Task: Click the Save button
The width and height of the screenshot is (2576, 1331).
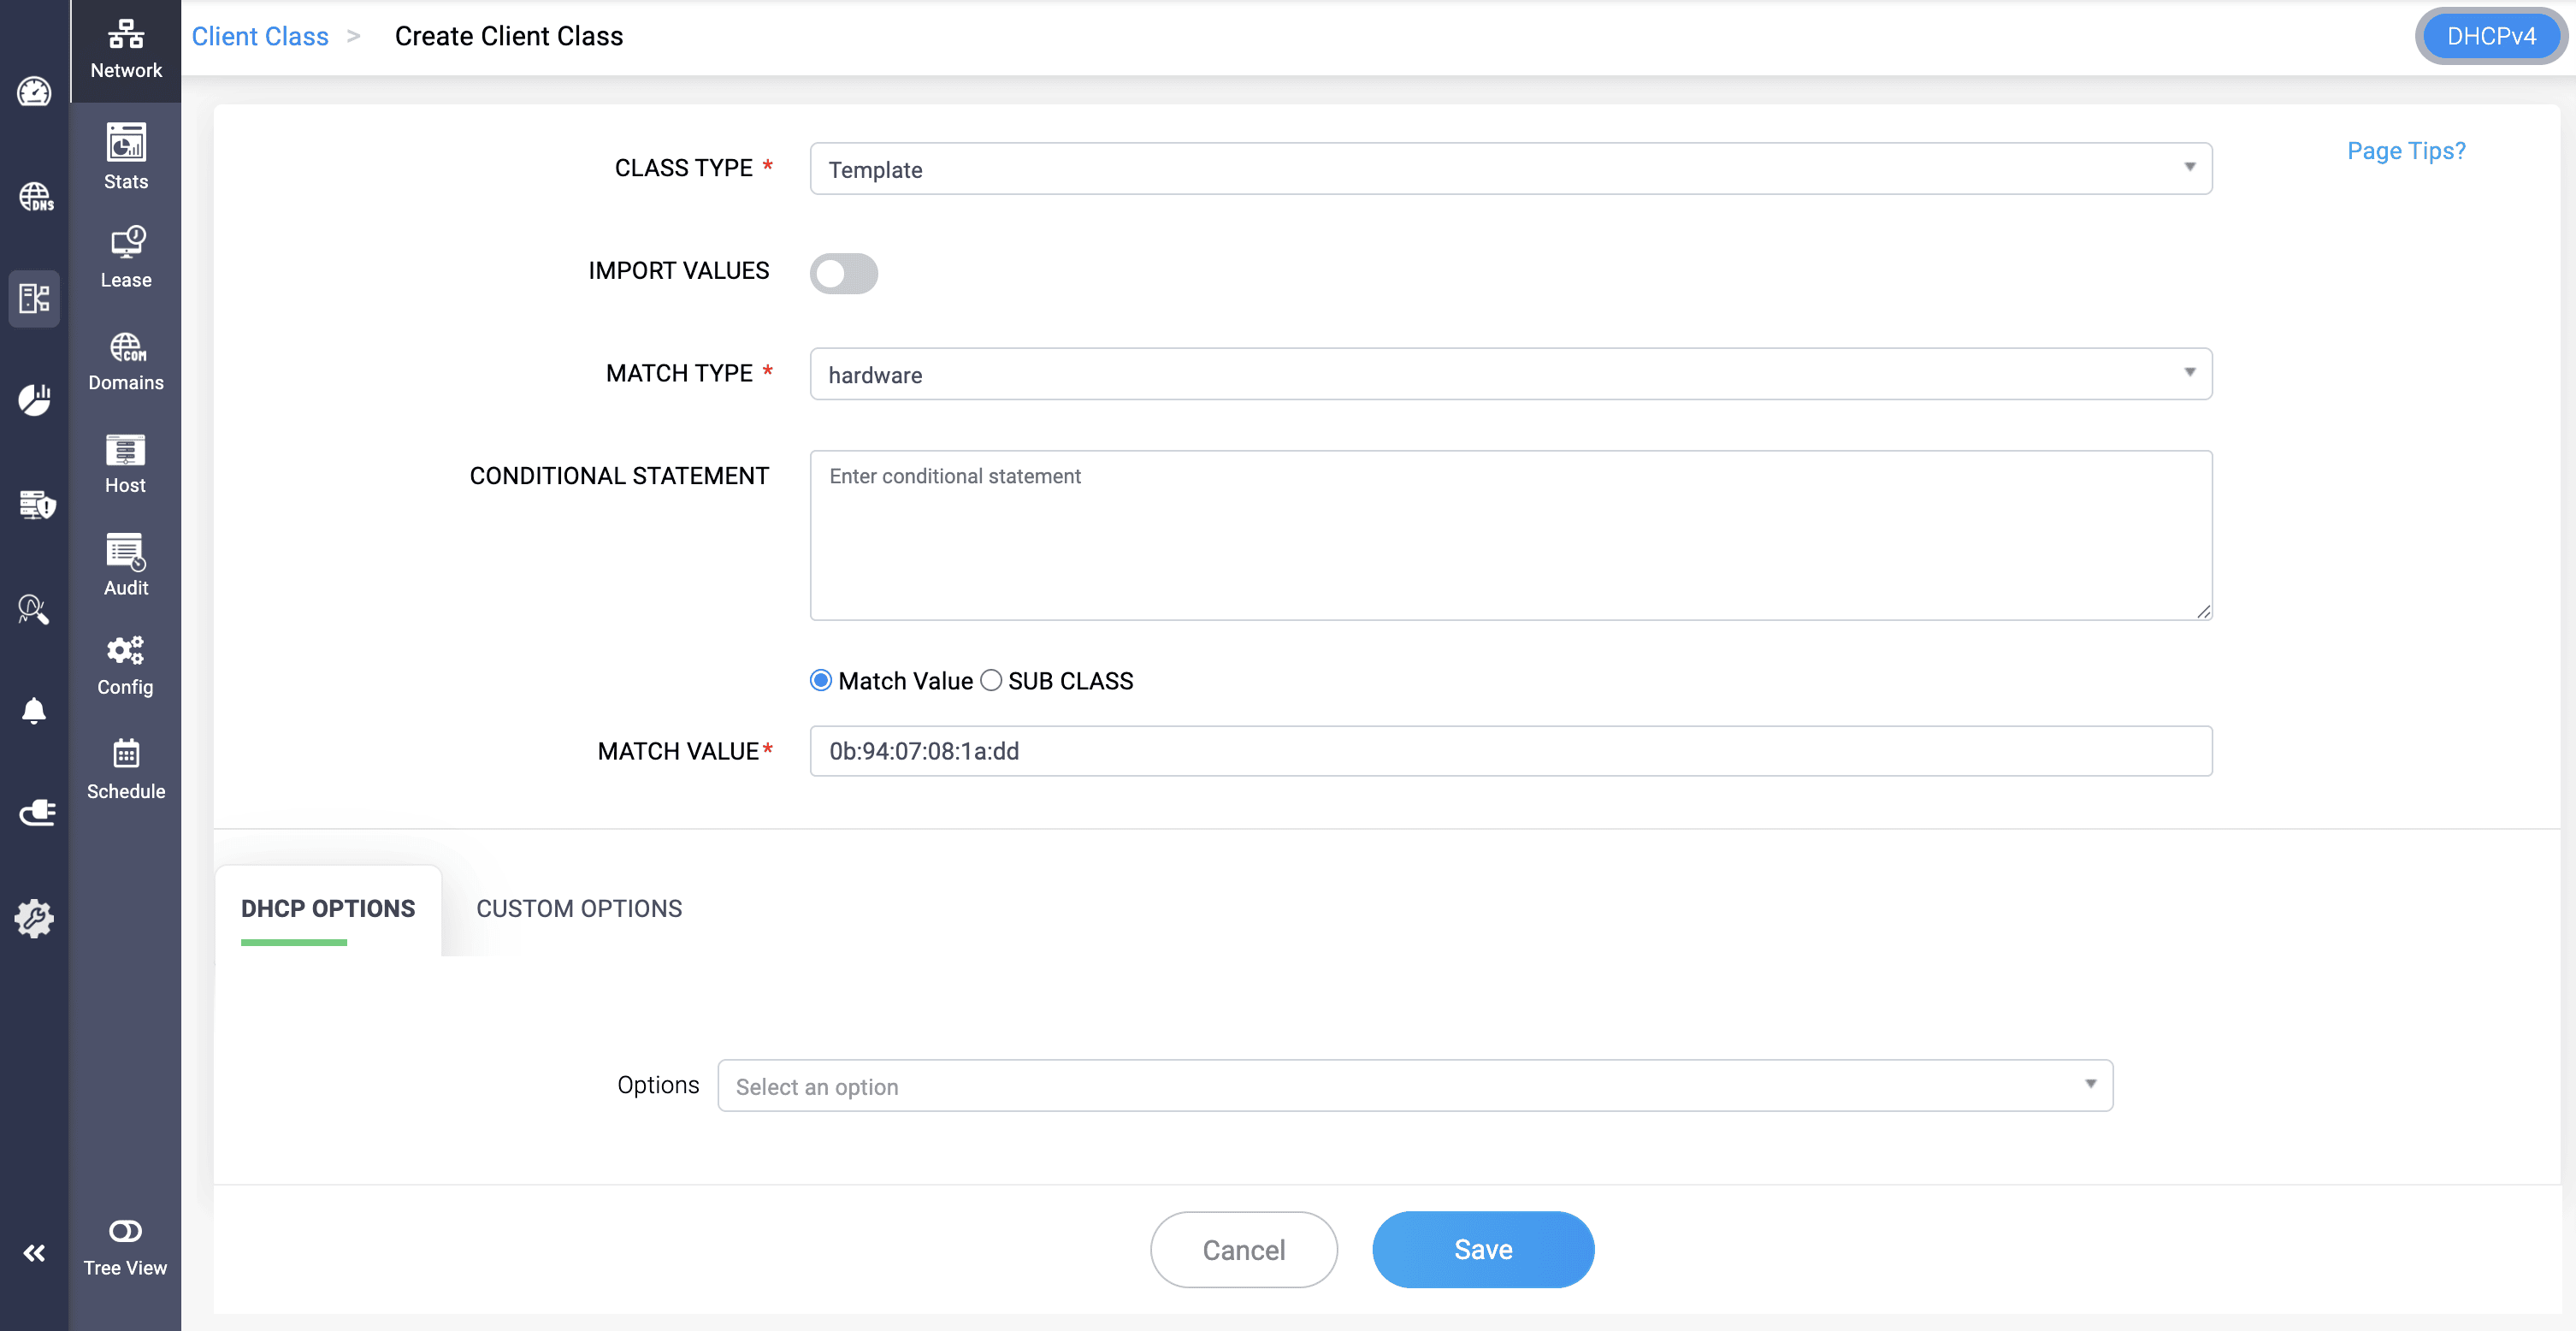Action: [x=1482, y=1249]
